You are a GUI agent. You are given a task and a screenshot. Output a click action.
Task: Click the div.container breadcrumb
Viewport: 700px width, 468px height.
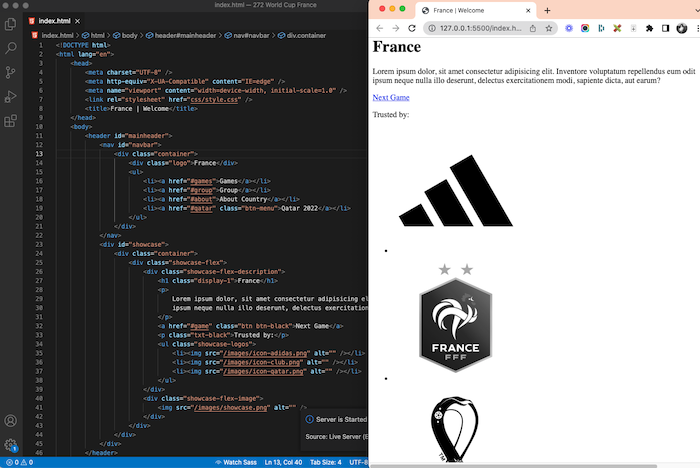pyautogui.click(x=302, y=35)
